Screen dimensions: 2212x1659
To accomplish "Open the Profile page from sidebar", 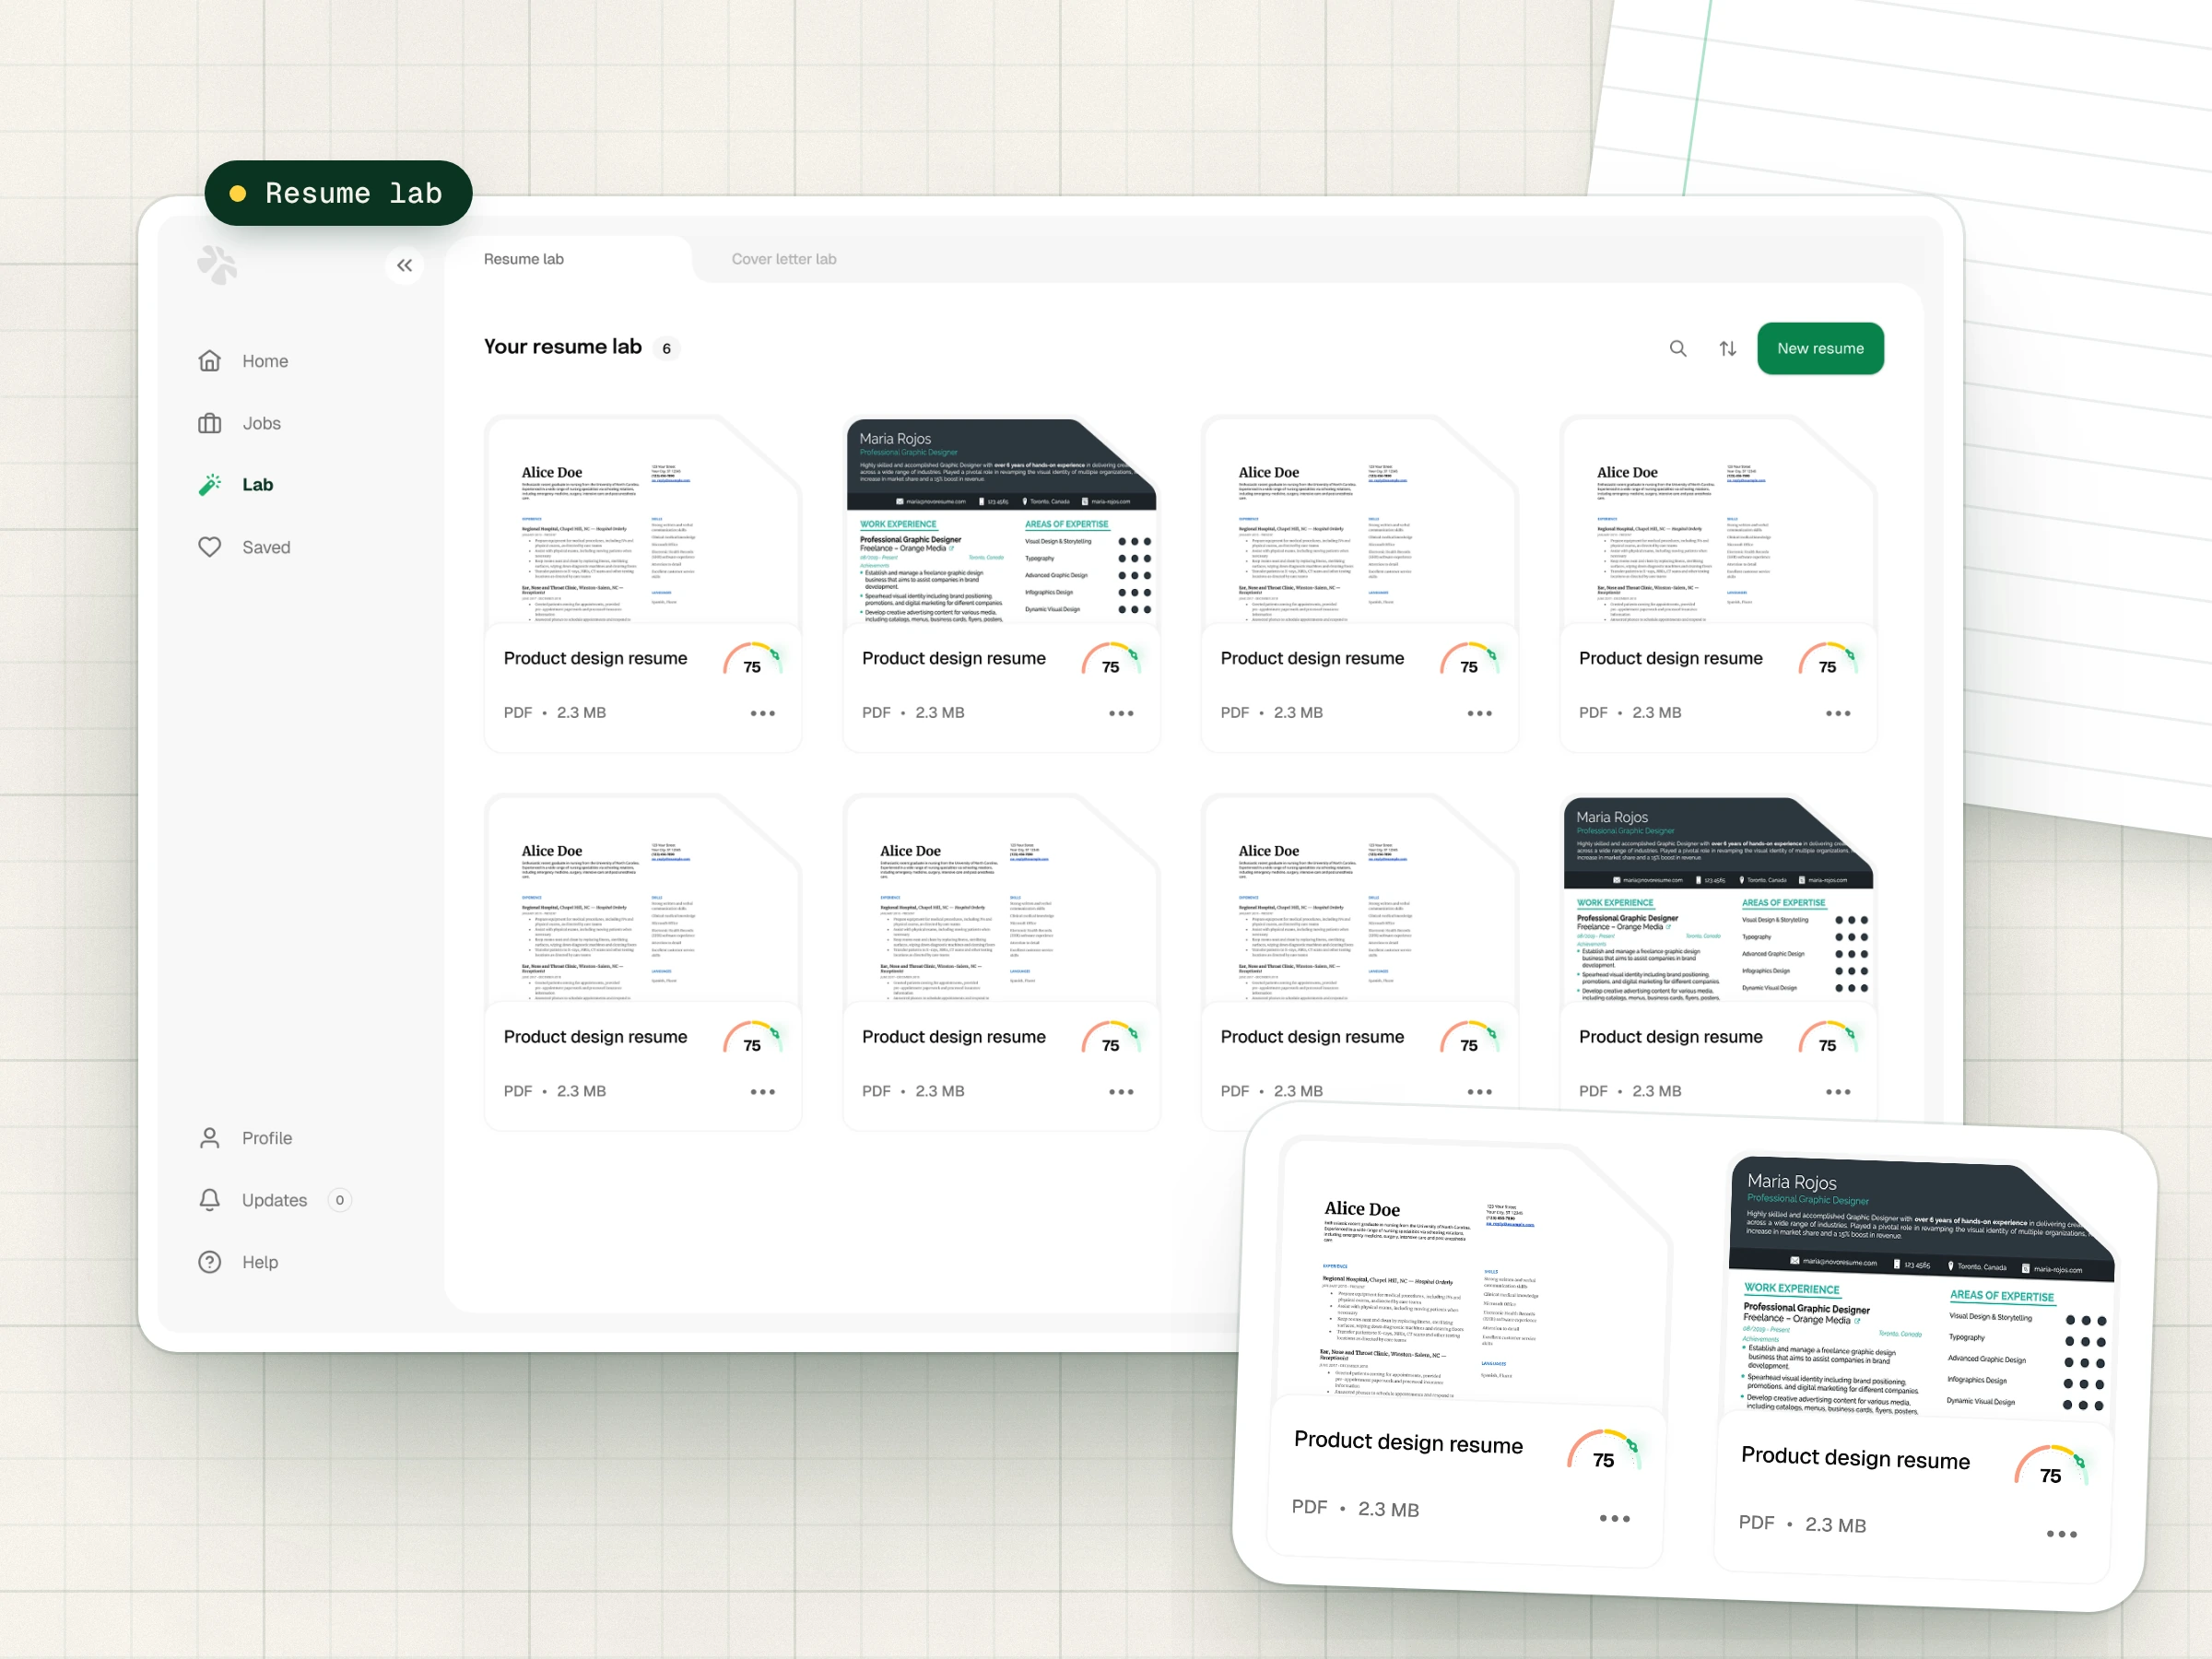I will pos(246,1138).
